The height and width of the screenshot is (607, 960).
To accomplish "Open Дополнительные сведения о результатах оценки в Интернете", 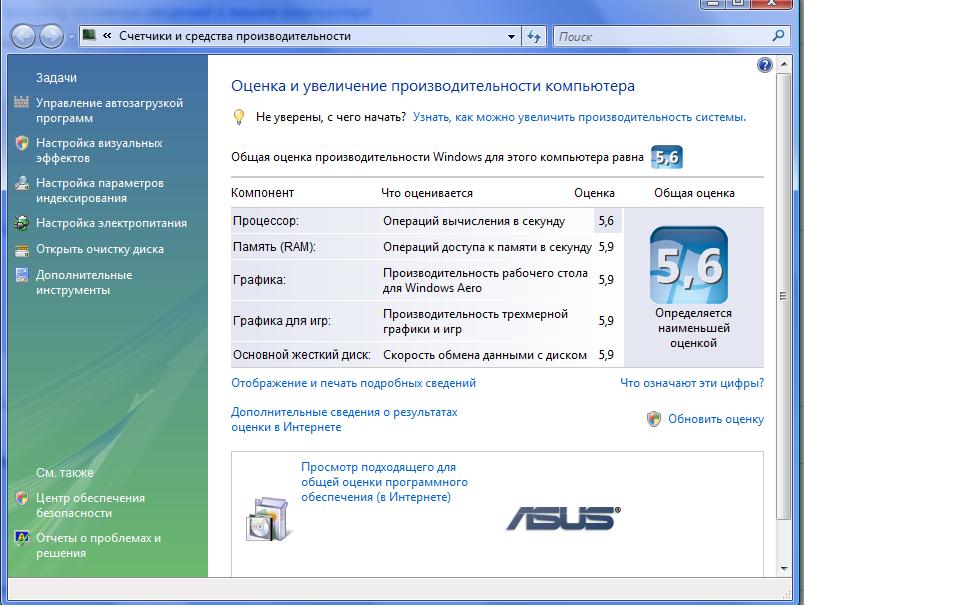I will click(344, 420).
